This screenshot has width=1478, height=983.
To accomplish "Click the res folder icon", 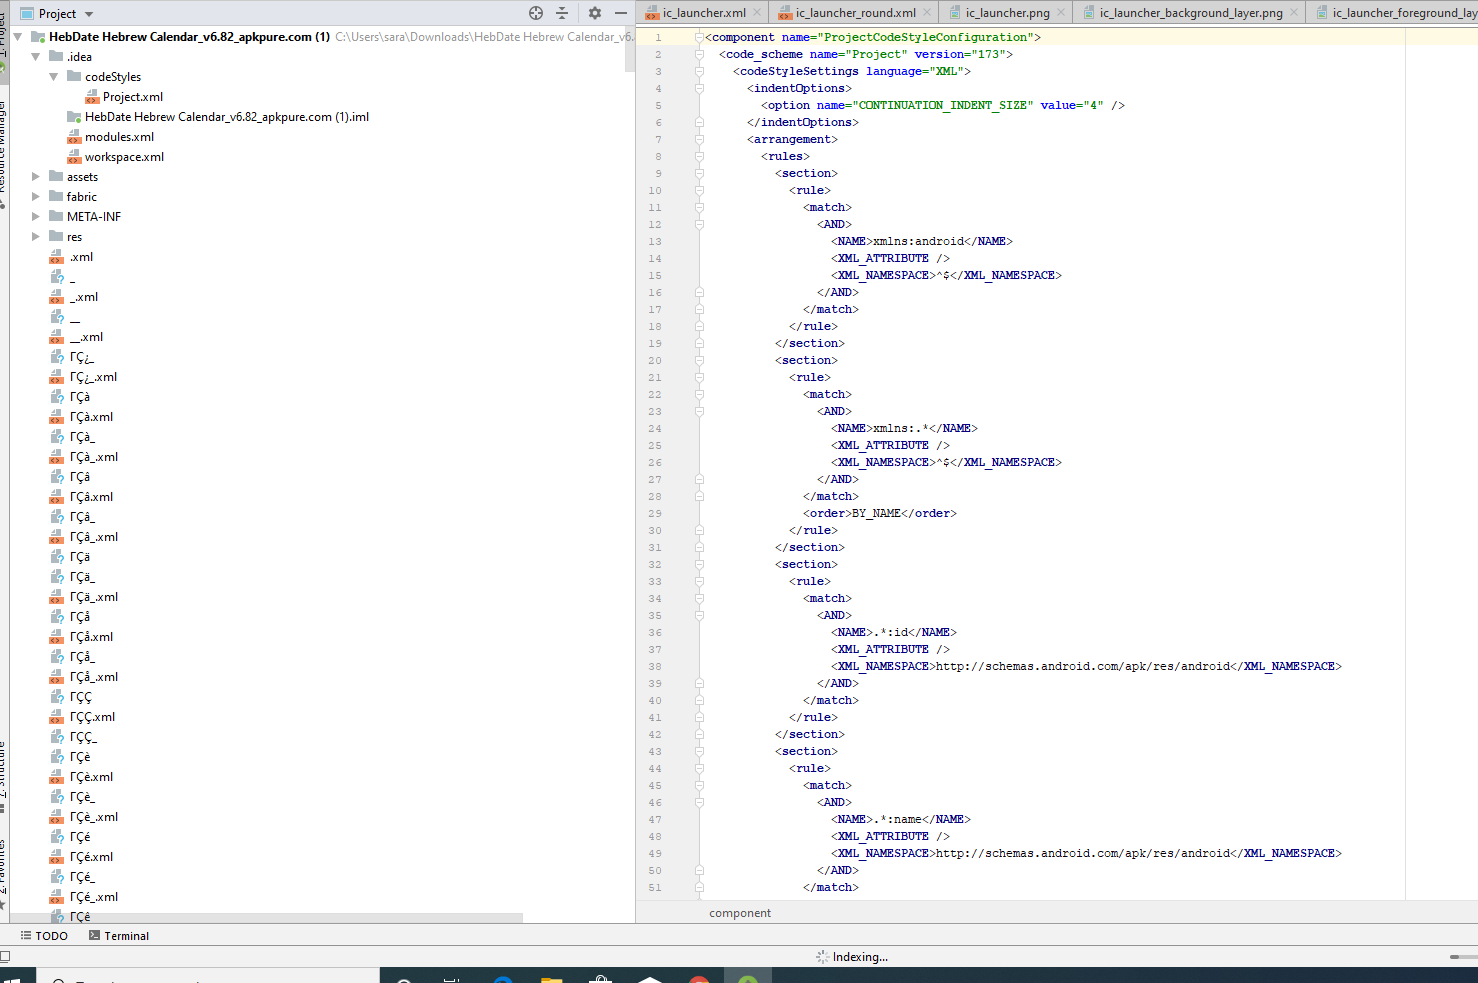I will point(56,236).
